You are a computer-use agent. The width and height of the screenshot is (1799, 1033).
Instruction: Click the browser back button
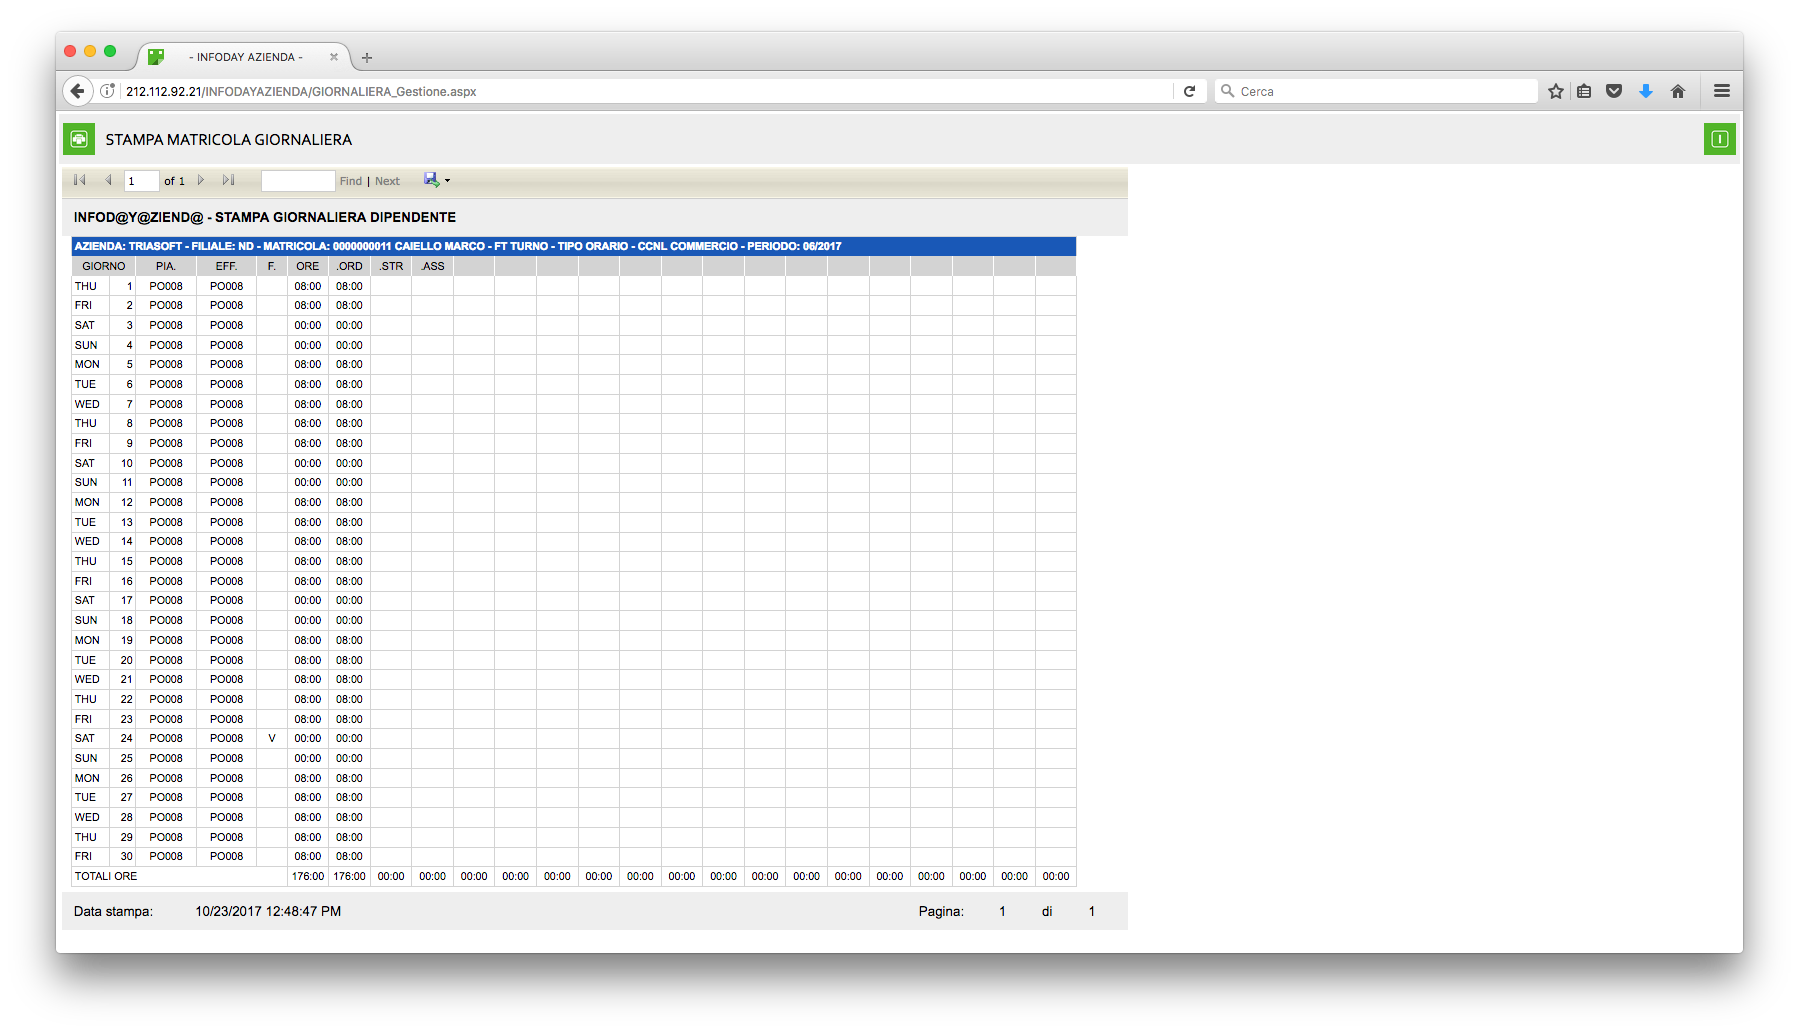77,91
